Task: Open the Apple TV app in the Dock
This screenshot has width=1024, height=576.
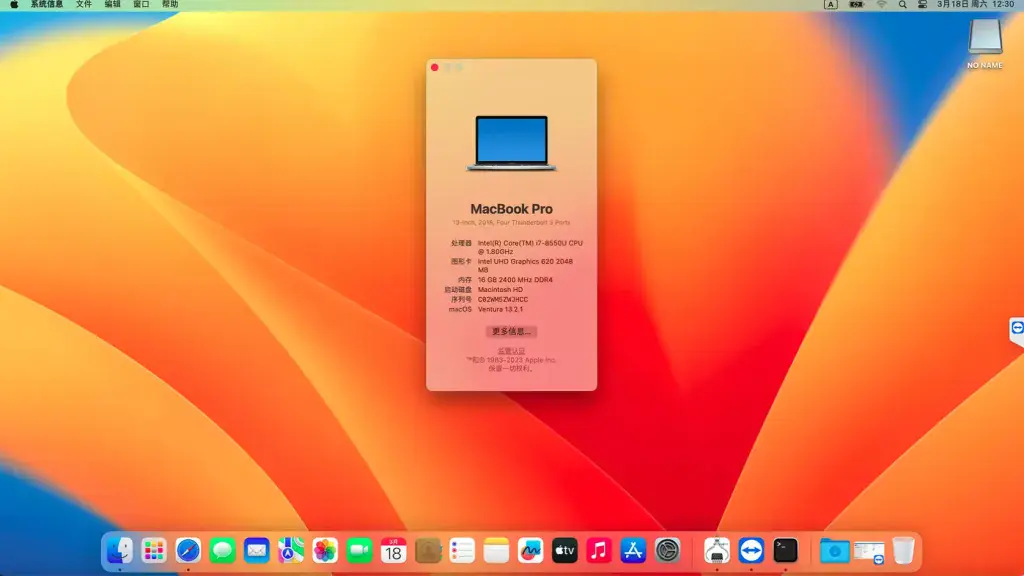Action: coord(565,551)
